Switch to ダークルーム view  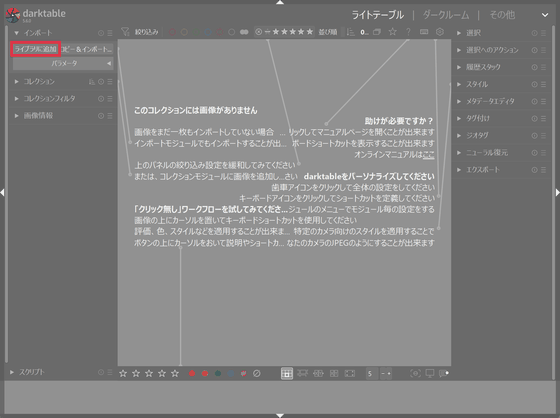coord(446,15)
